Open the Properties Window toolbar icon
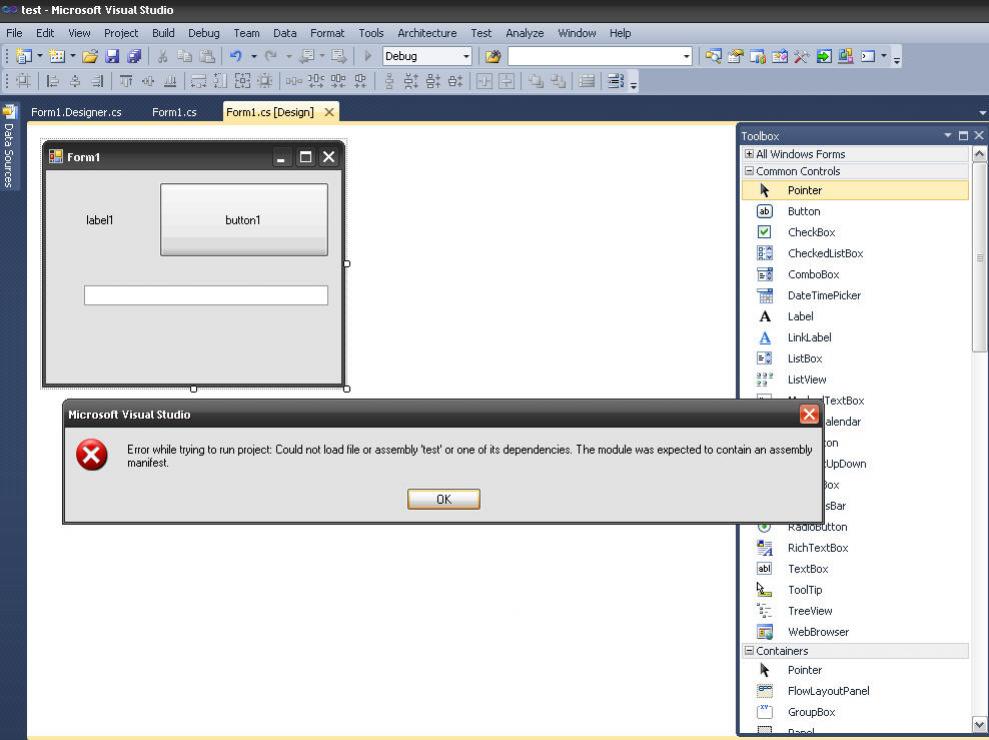989x740 pixels. [x=735, y=56]
